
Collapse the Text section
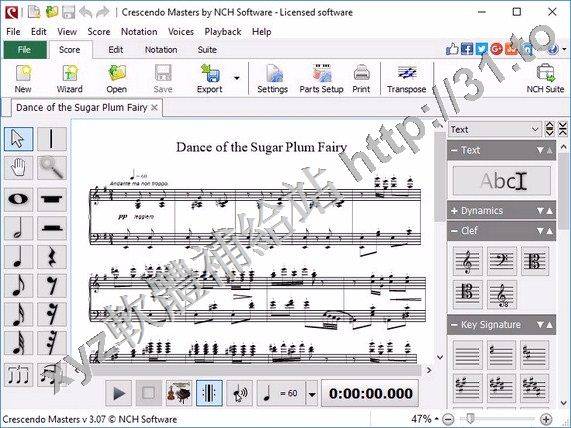click(x=454, y=150)
